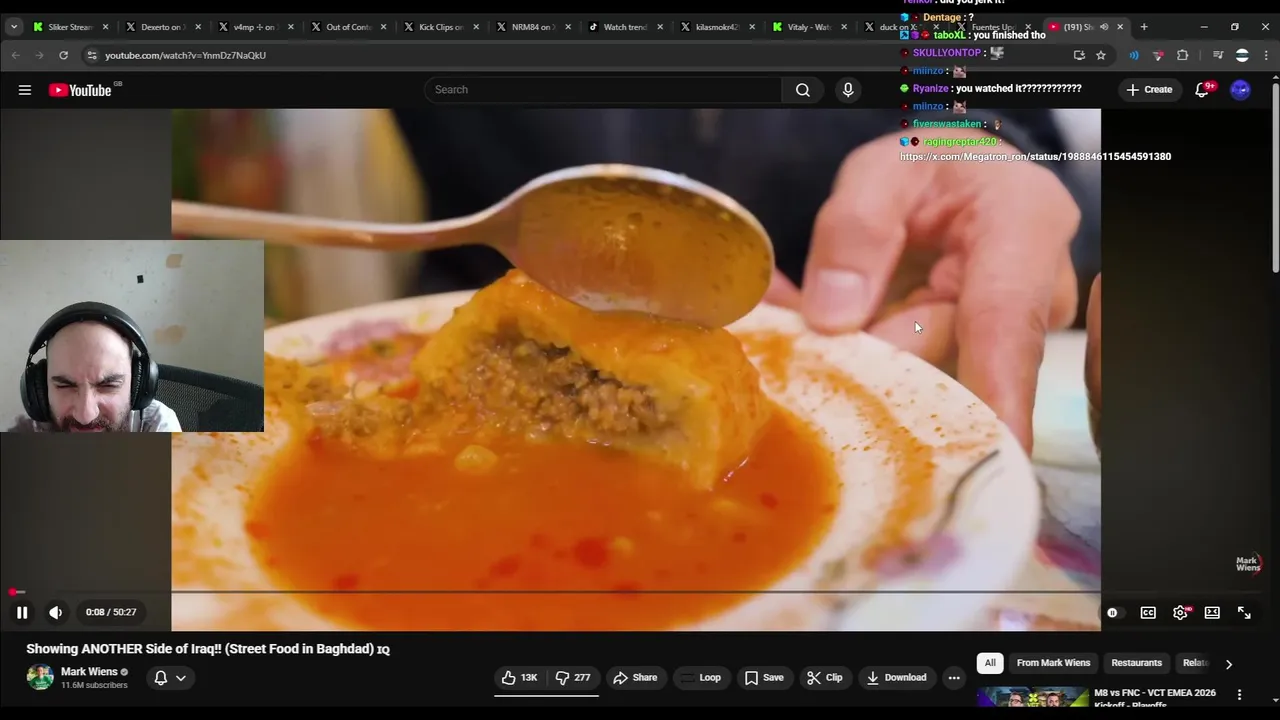Install or cast page icon in address bar

1079,55
